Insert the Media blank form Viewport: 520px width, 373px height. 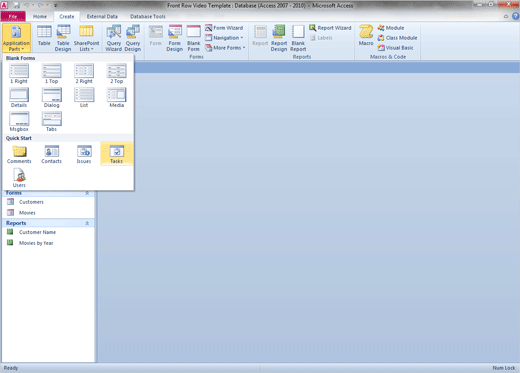click(x=117, y=98)
